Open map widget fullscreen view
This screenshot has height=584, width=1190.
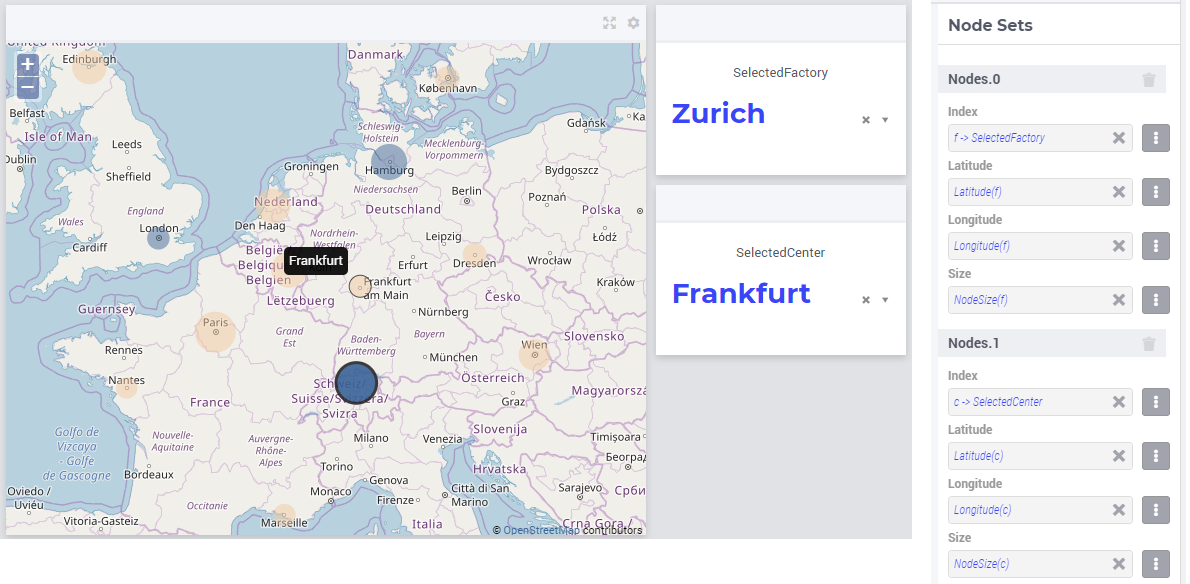[609, 24]
